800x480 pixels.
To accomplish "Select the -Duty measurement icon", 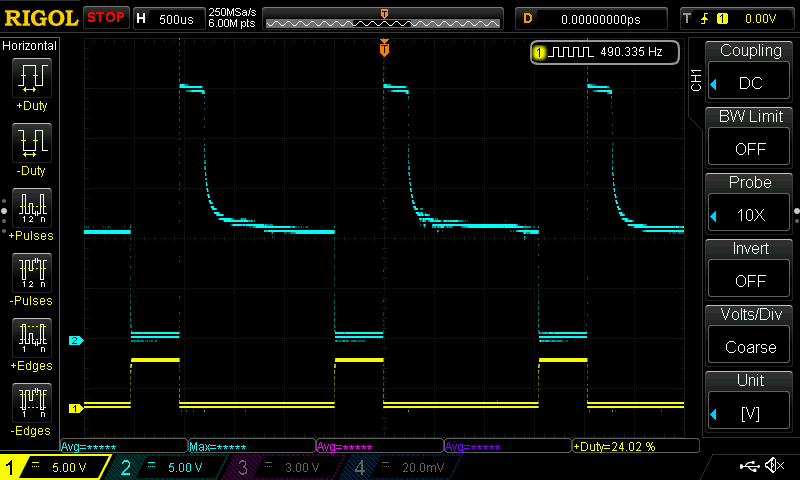I will point(31,143).
